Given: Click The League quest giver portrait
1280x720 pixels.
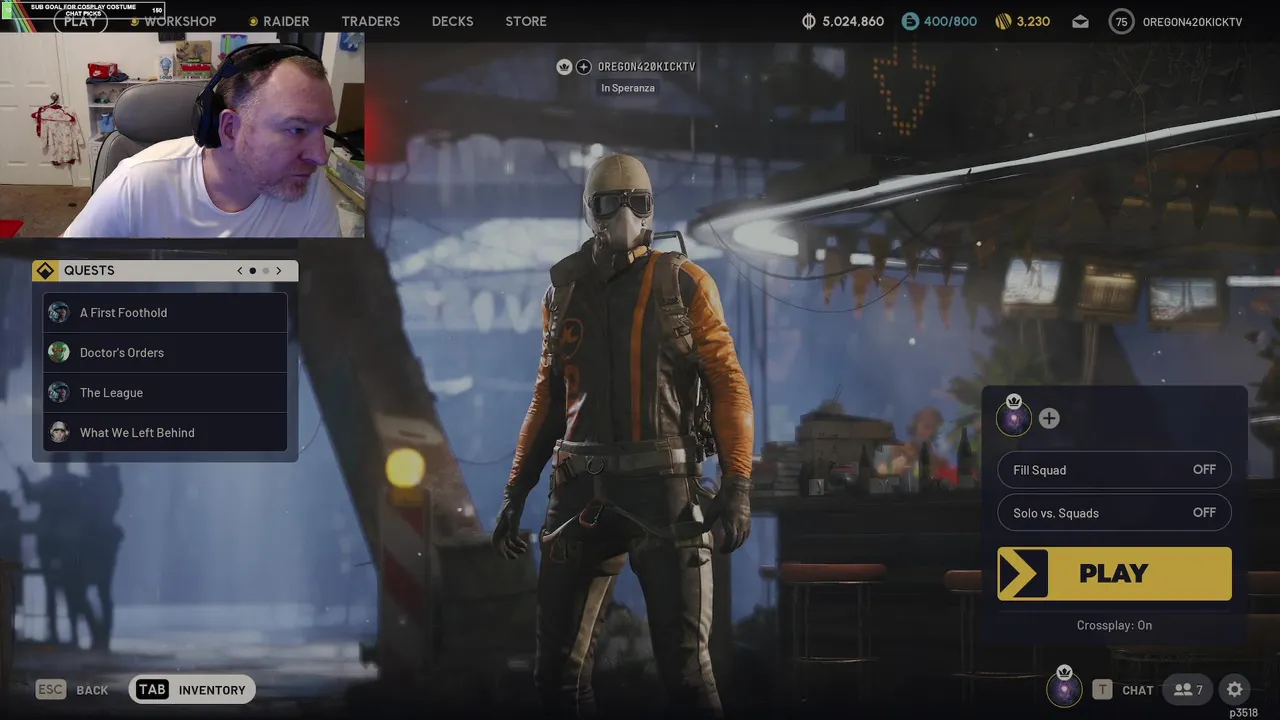Looking at the screenshot, I should [x=59, y=393].
